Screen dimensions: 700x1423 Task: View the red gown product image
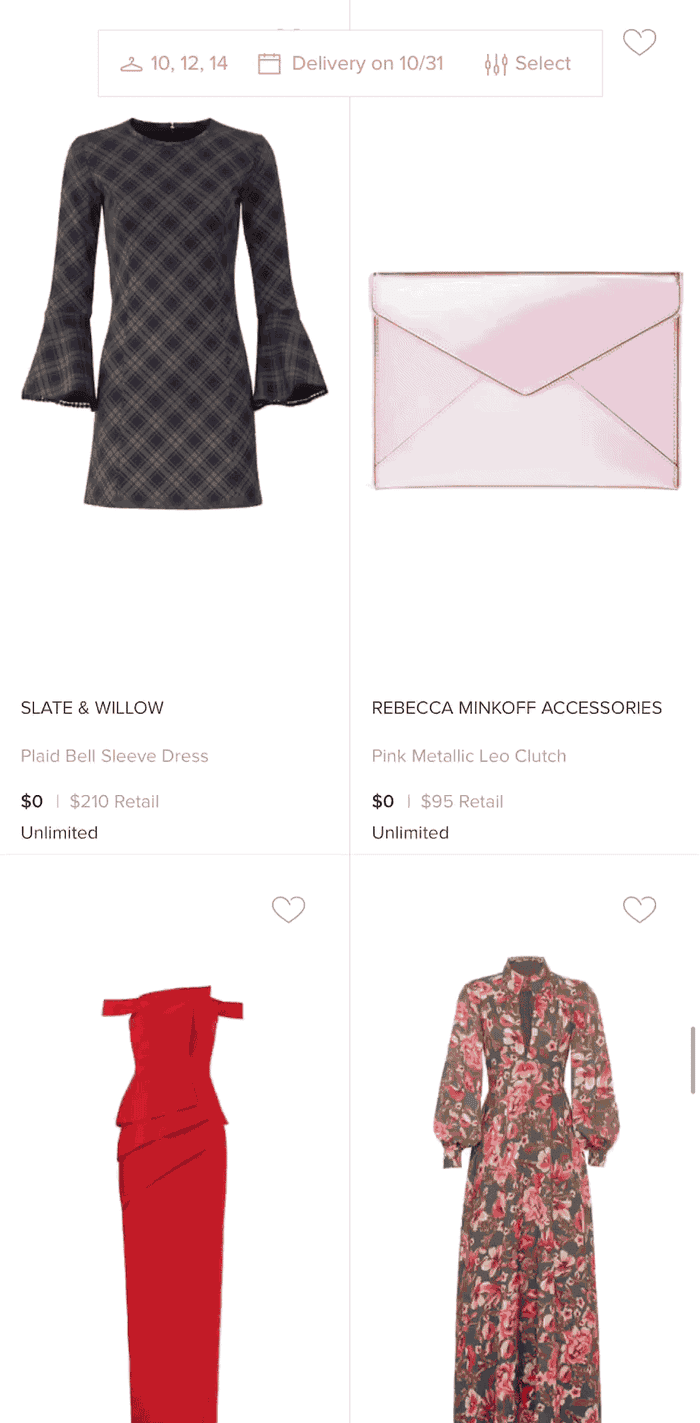[x=174, y=1200]
